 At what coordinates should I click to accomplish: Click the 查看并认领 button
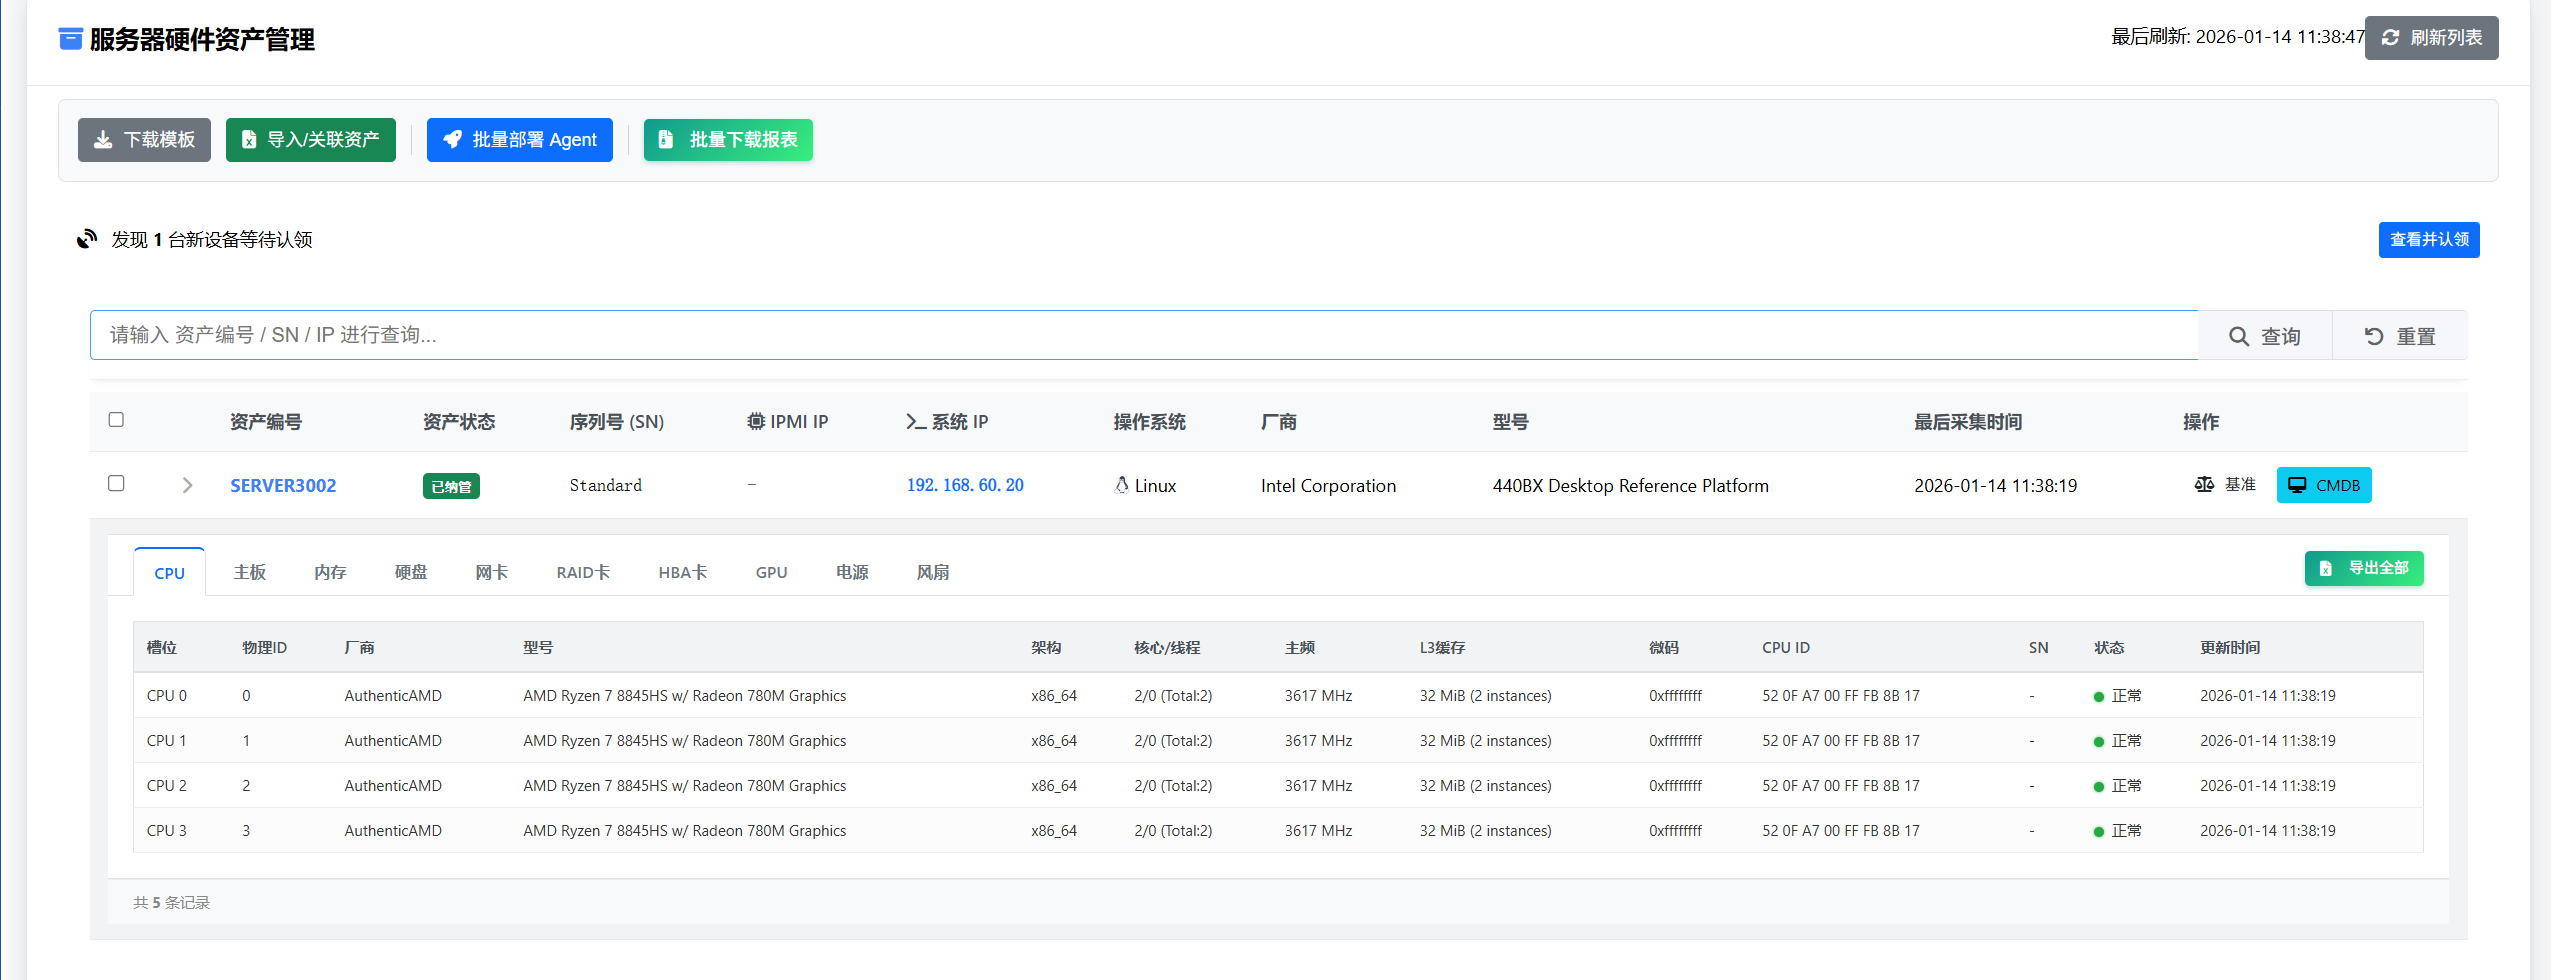pos(2428,240)
